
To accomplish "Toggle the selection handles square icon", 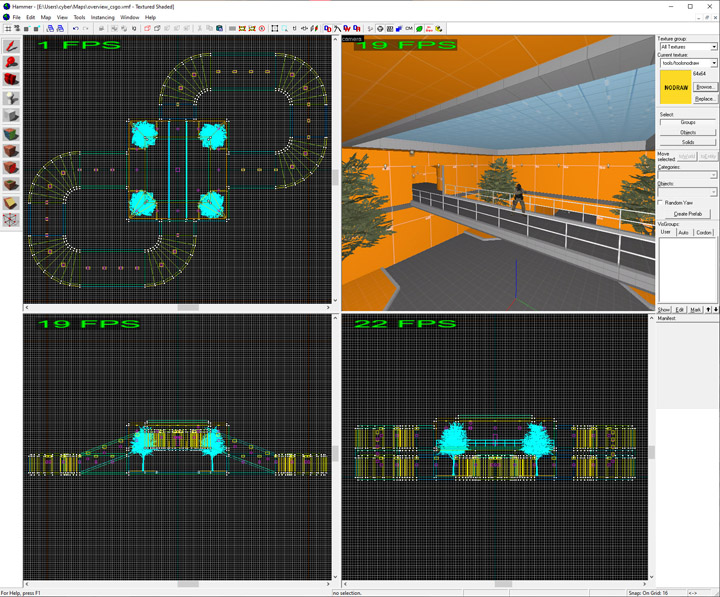I will (x=275, y=28).
